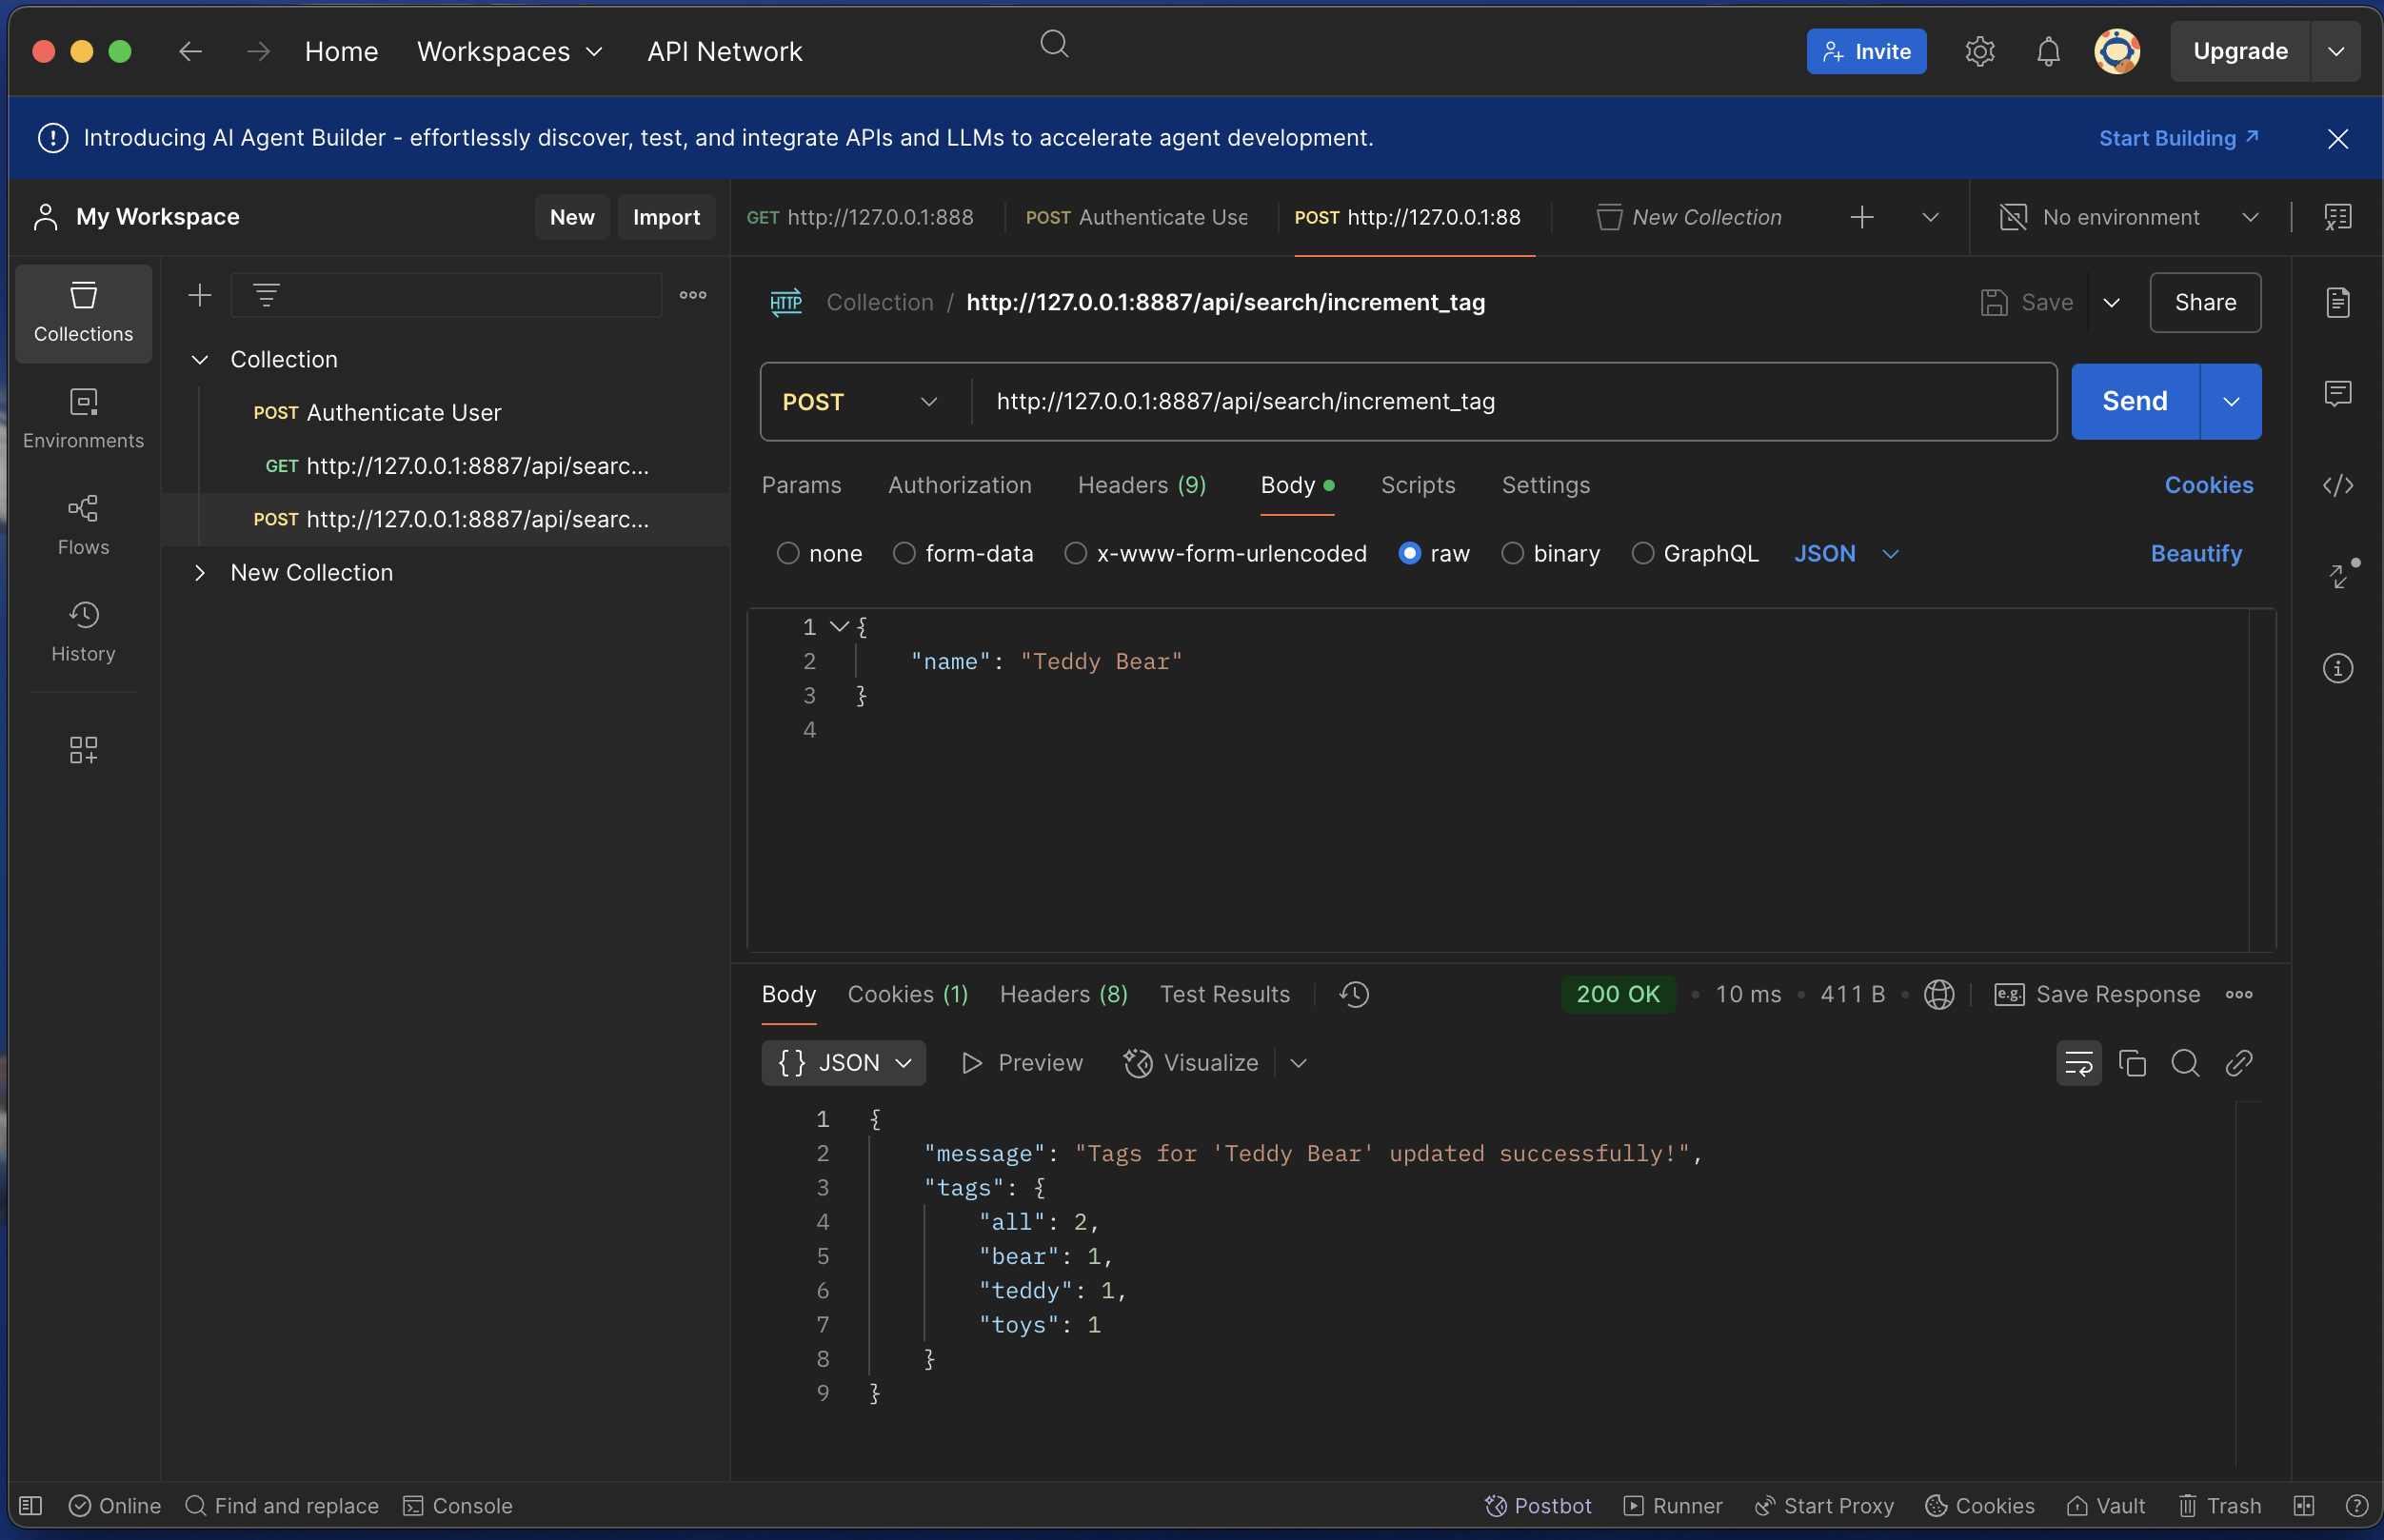Viewport: 2384px width, 1540px height.
Task: Expand the New Collection folder
Action: coord(200,572)
